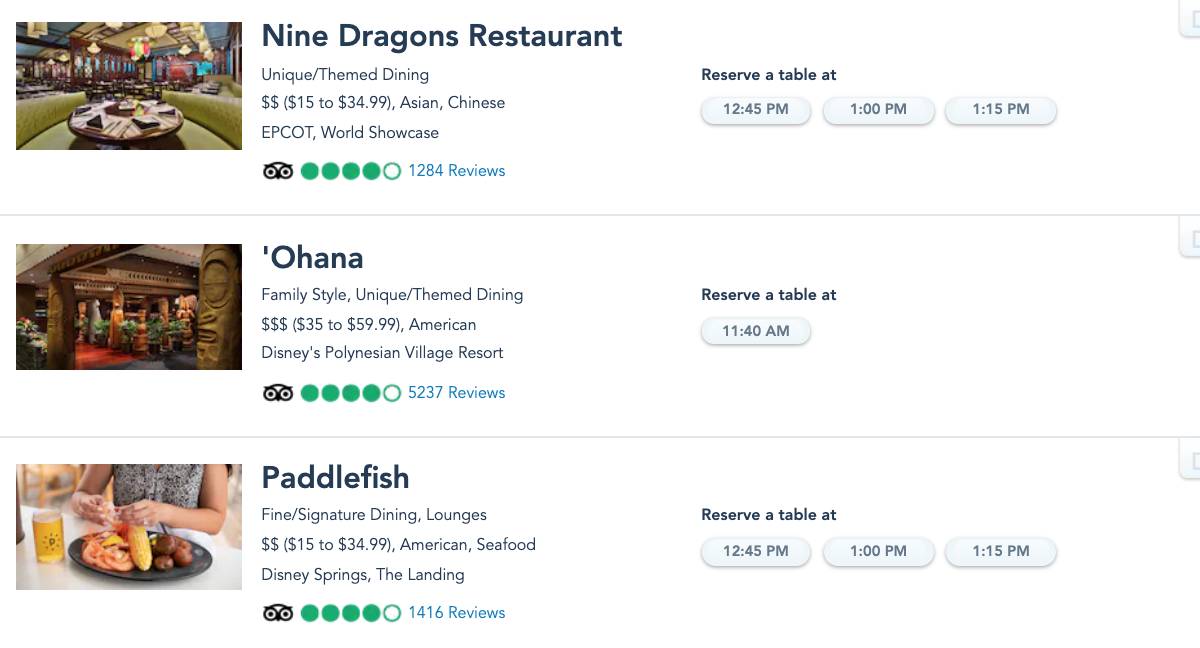The width and height of the screenshot is (1200, 648).
Task: Click the Nine Dragons dining room photo
Action: tap(129, 86)
